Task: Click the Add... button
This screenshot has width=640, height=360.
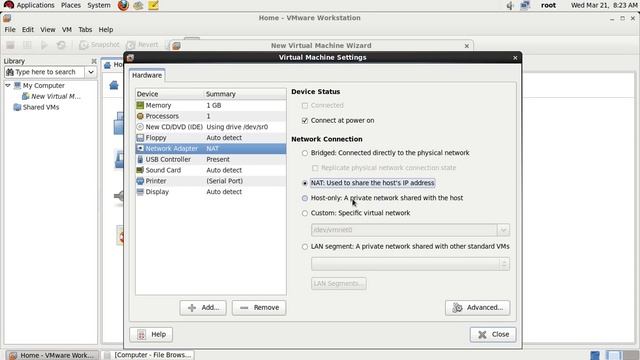Action: 203,308
